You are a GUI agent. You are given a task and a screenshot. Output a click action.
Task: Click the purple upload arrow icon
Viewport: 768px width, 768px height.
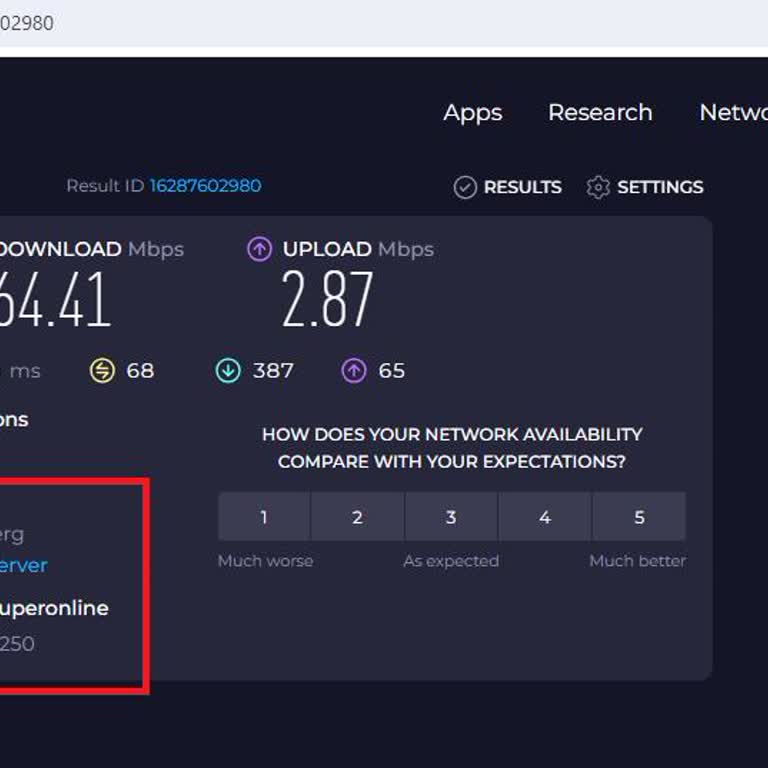point(260,249)
